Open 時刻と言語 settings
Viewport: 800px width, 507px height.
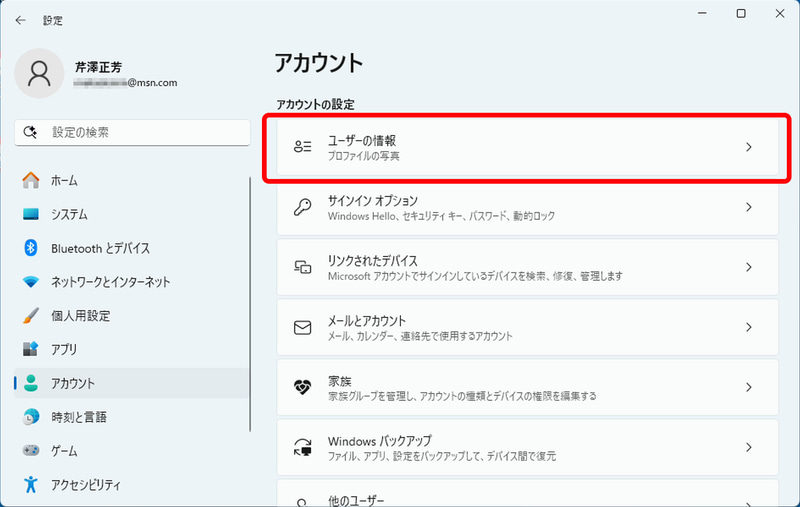click(x=132, y=417)
